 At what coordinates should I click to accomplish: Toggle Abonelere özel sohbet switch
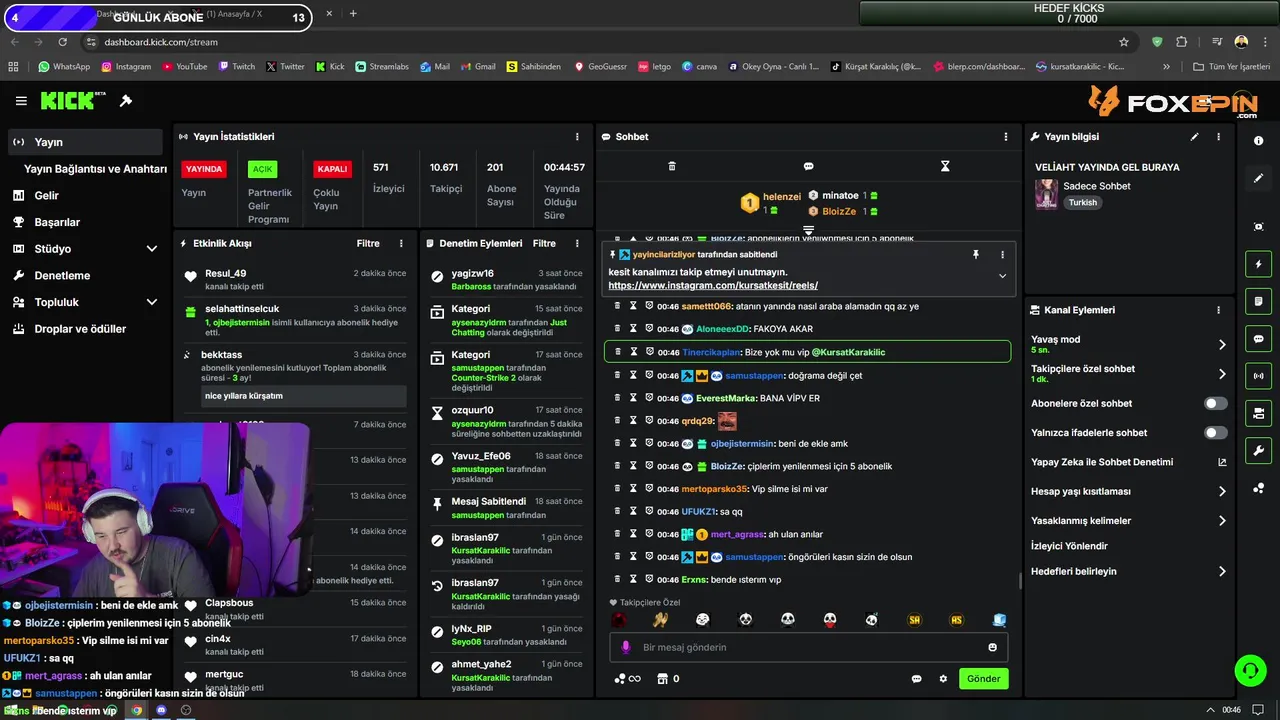coord(1215,404)
